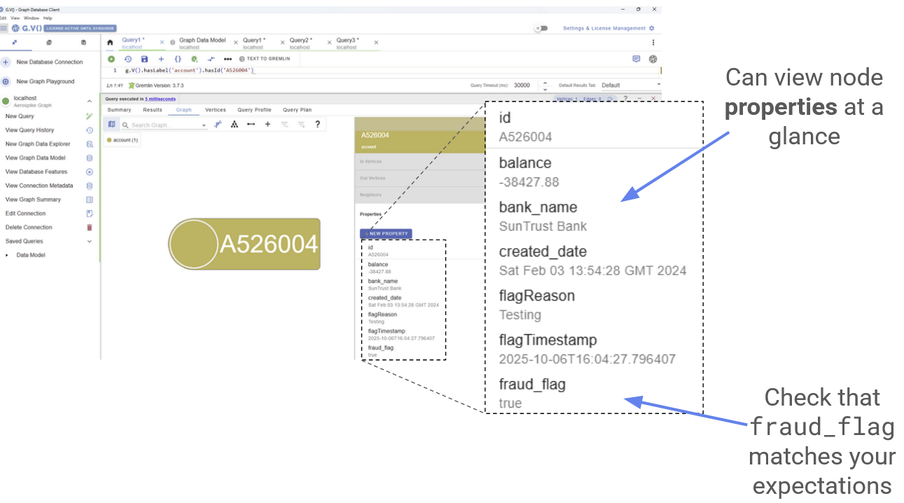Save the query using the floppy disk icon

point(145,59)
